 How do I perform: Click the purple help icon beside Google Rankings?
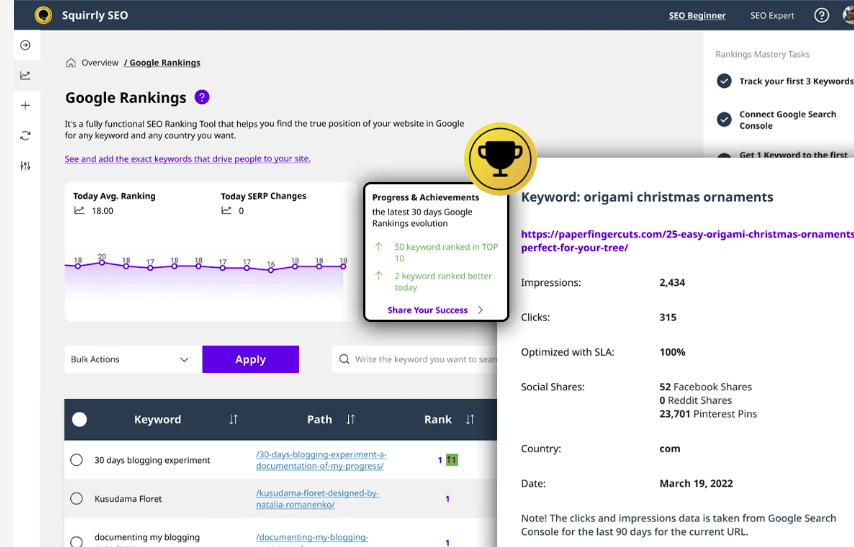click(202, 97)
